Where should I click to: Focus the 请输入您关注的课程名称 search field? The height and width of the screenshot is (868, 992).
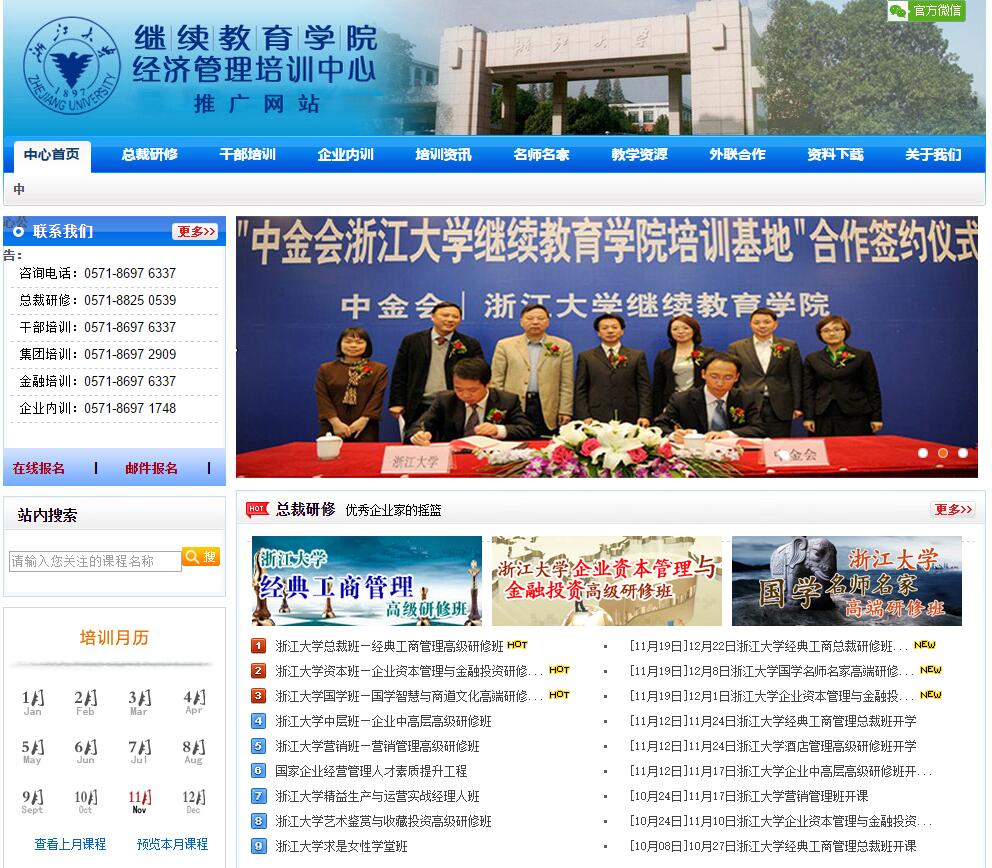click(95, 561)
